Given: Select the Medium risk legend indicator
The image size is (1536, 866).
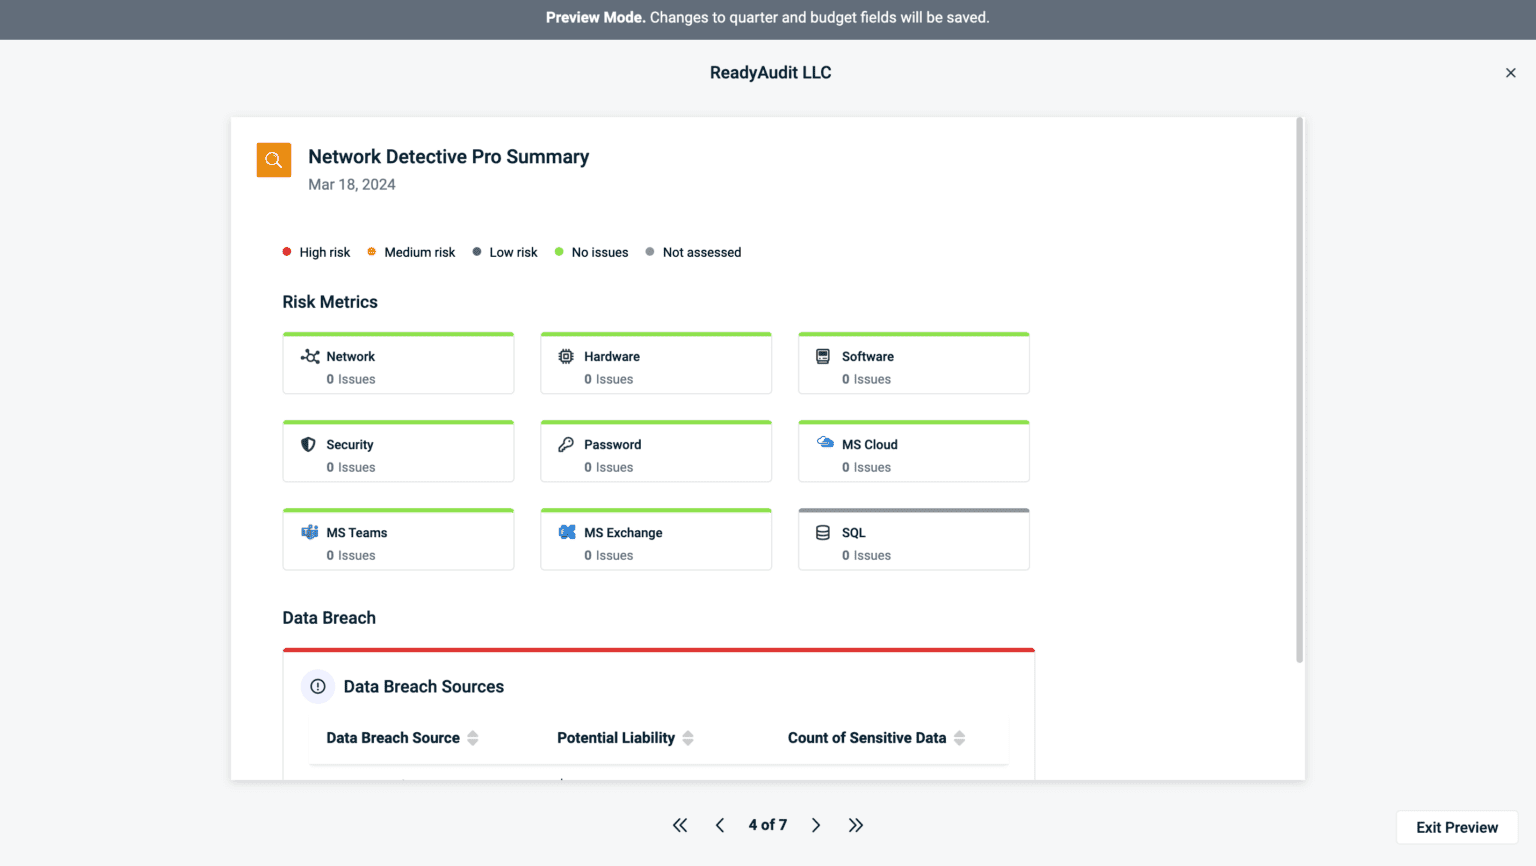Looking at the screenshot, I should pyautogui.click(x=371, y=251).
